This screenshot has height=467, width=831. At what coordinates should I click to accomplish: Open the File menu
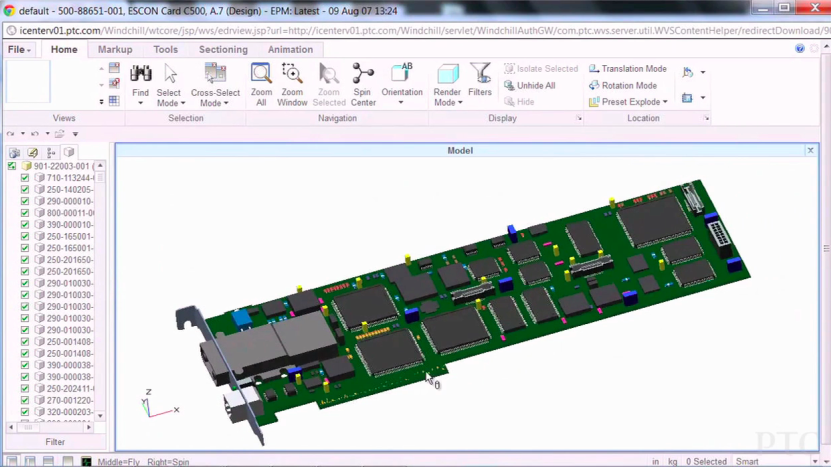click(x=20, y=50)
